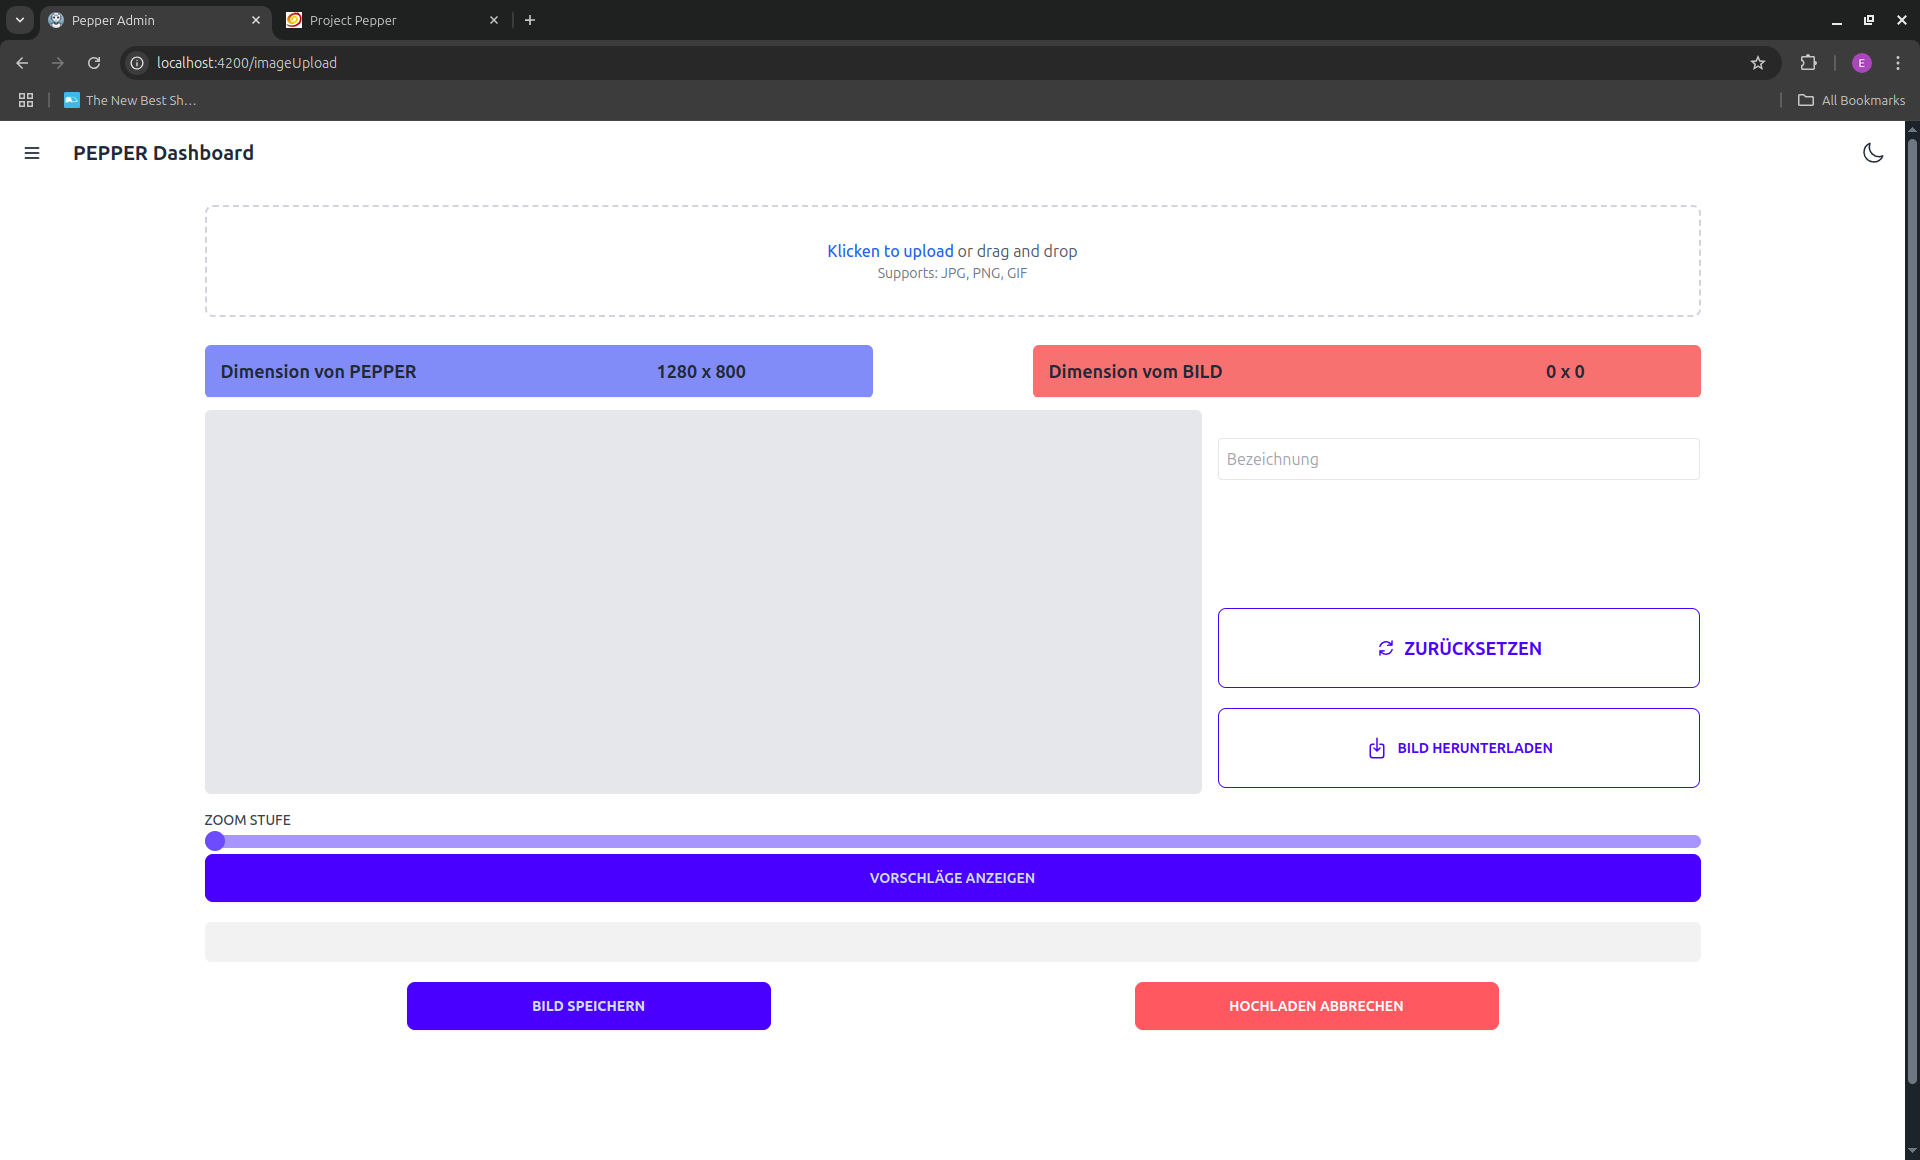Click the middle of the Zoom Stufe track
Viewport: 1920px width, 1160px height.
tap(952, 841)
